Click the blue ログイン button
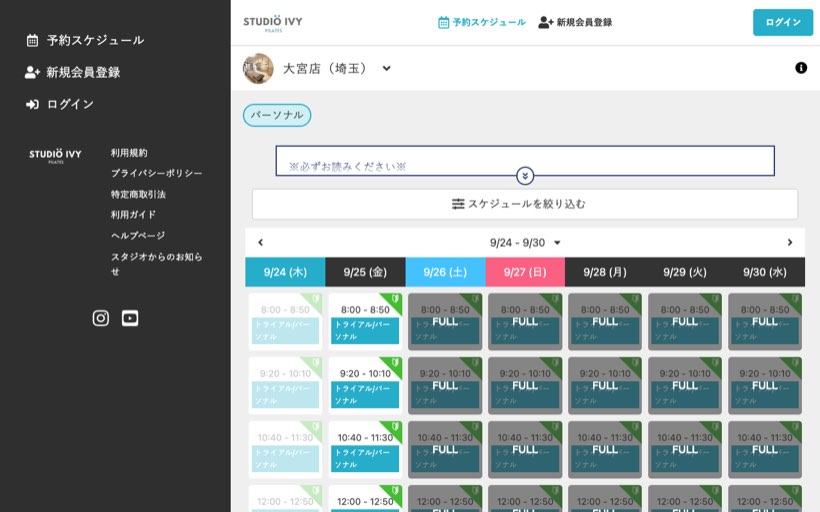Image resolution: width=820 pixels, height=512 pixels. (x=783, y=22)
